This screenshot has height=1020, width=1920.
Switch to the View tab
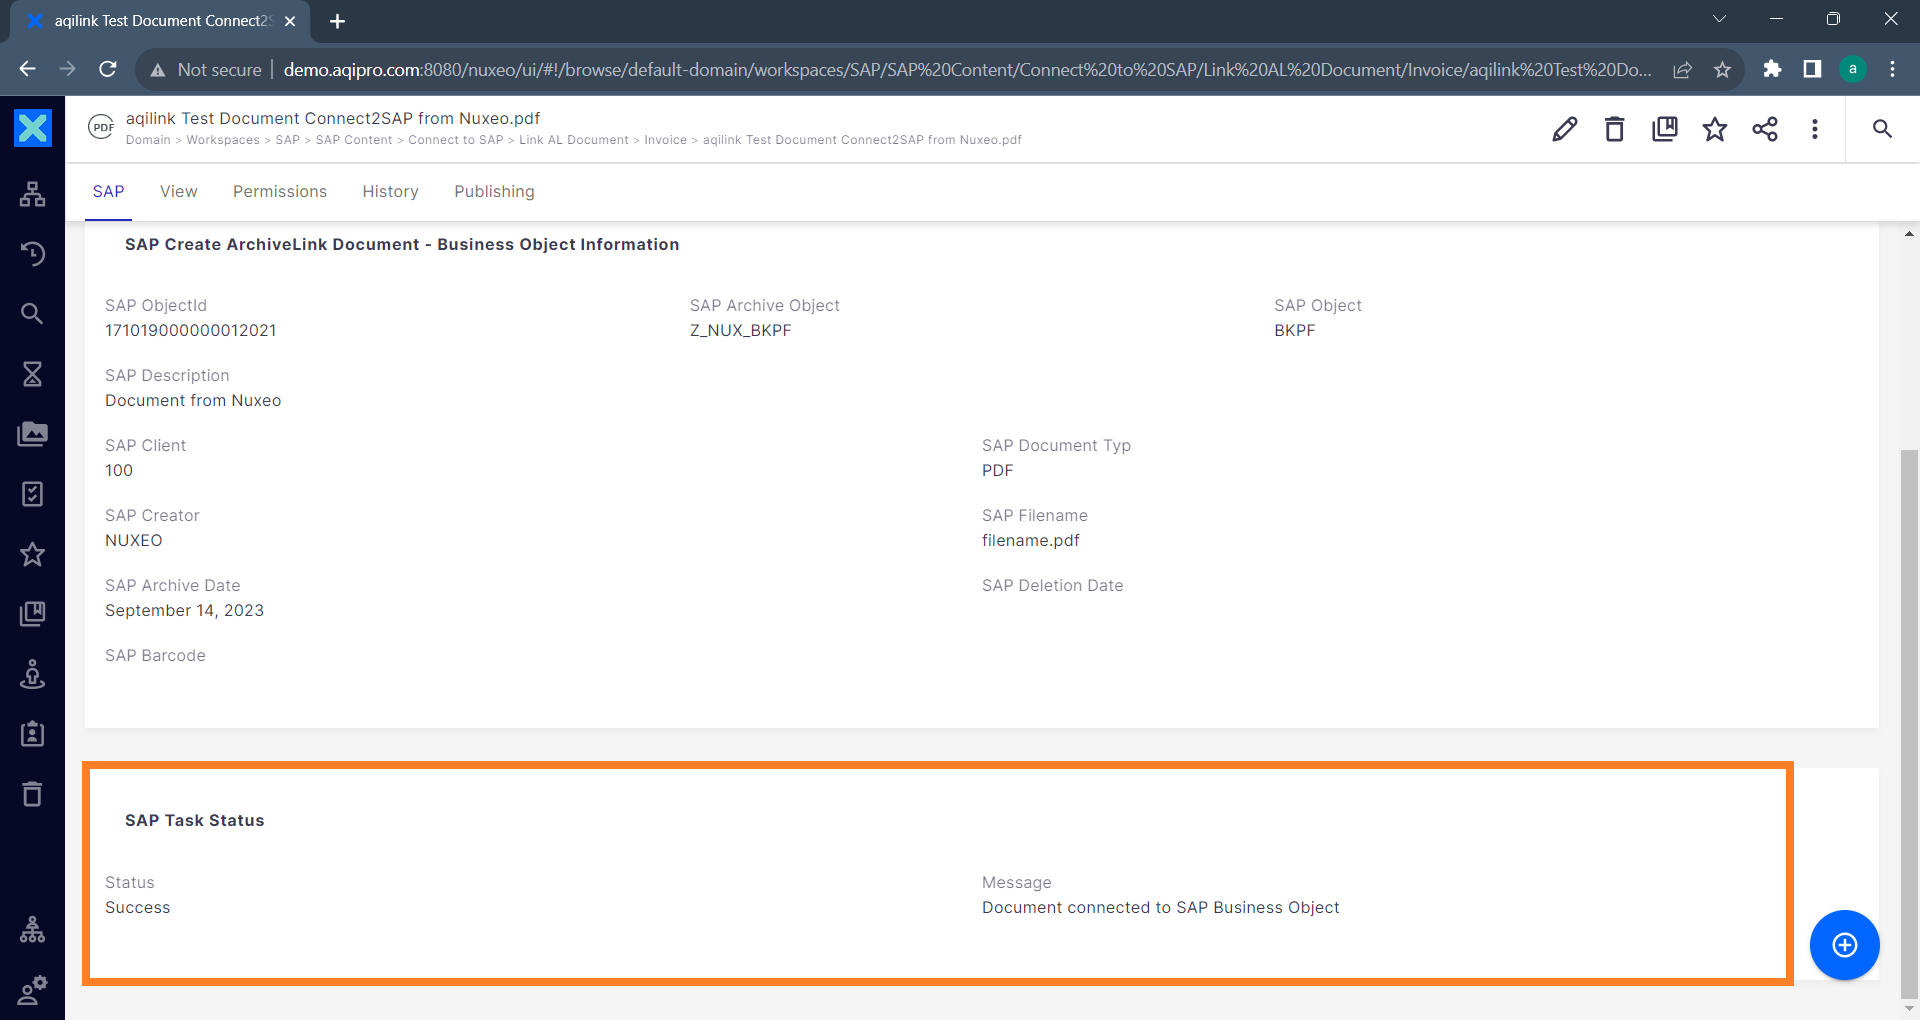179,192
